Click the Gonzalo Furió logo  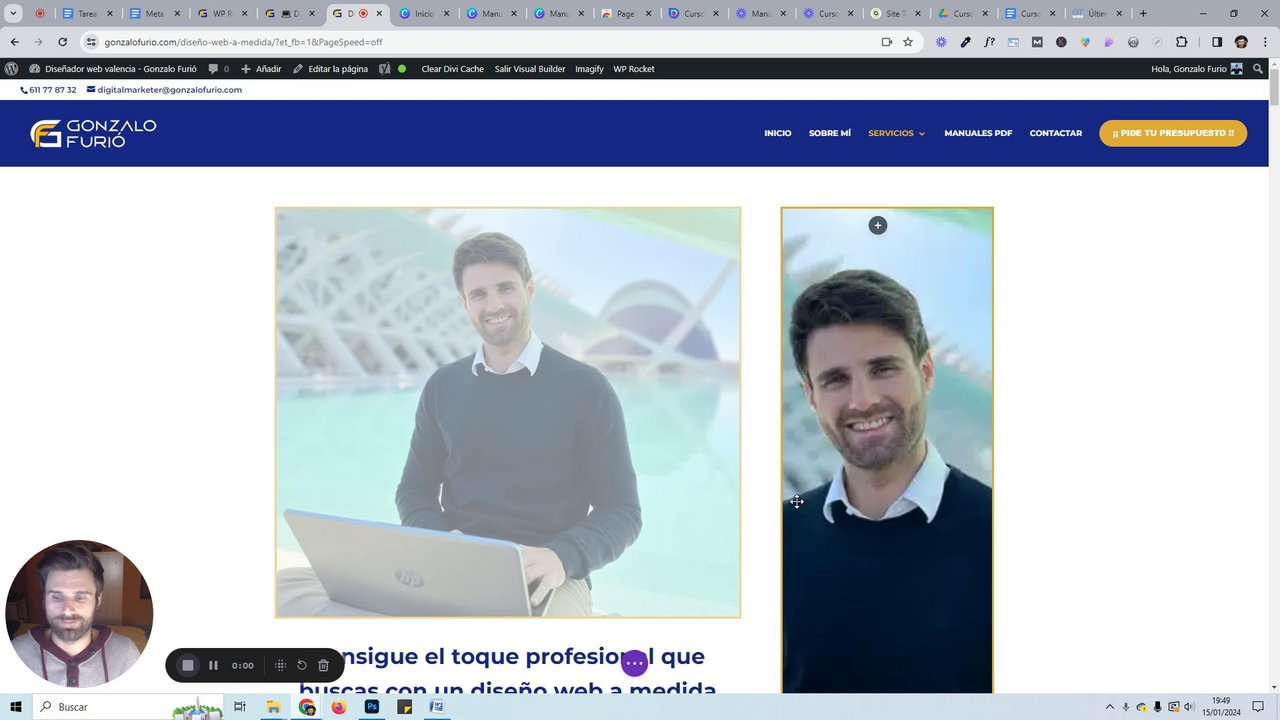[93, 133]
